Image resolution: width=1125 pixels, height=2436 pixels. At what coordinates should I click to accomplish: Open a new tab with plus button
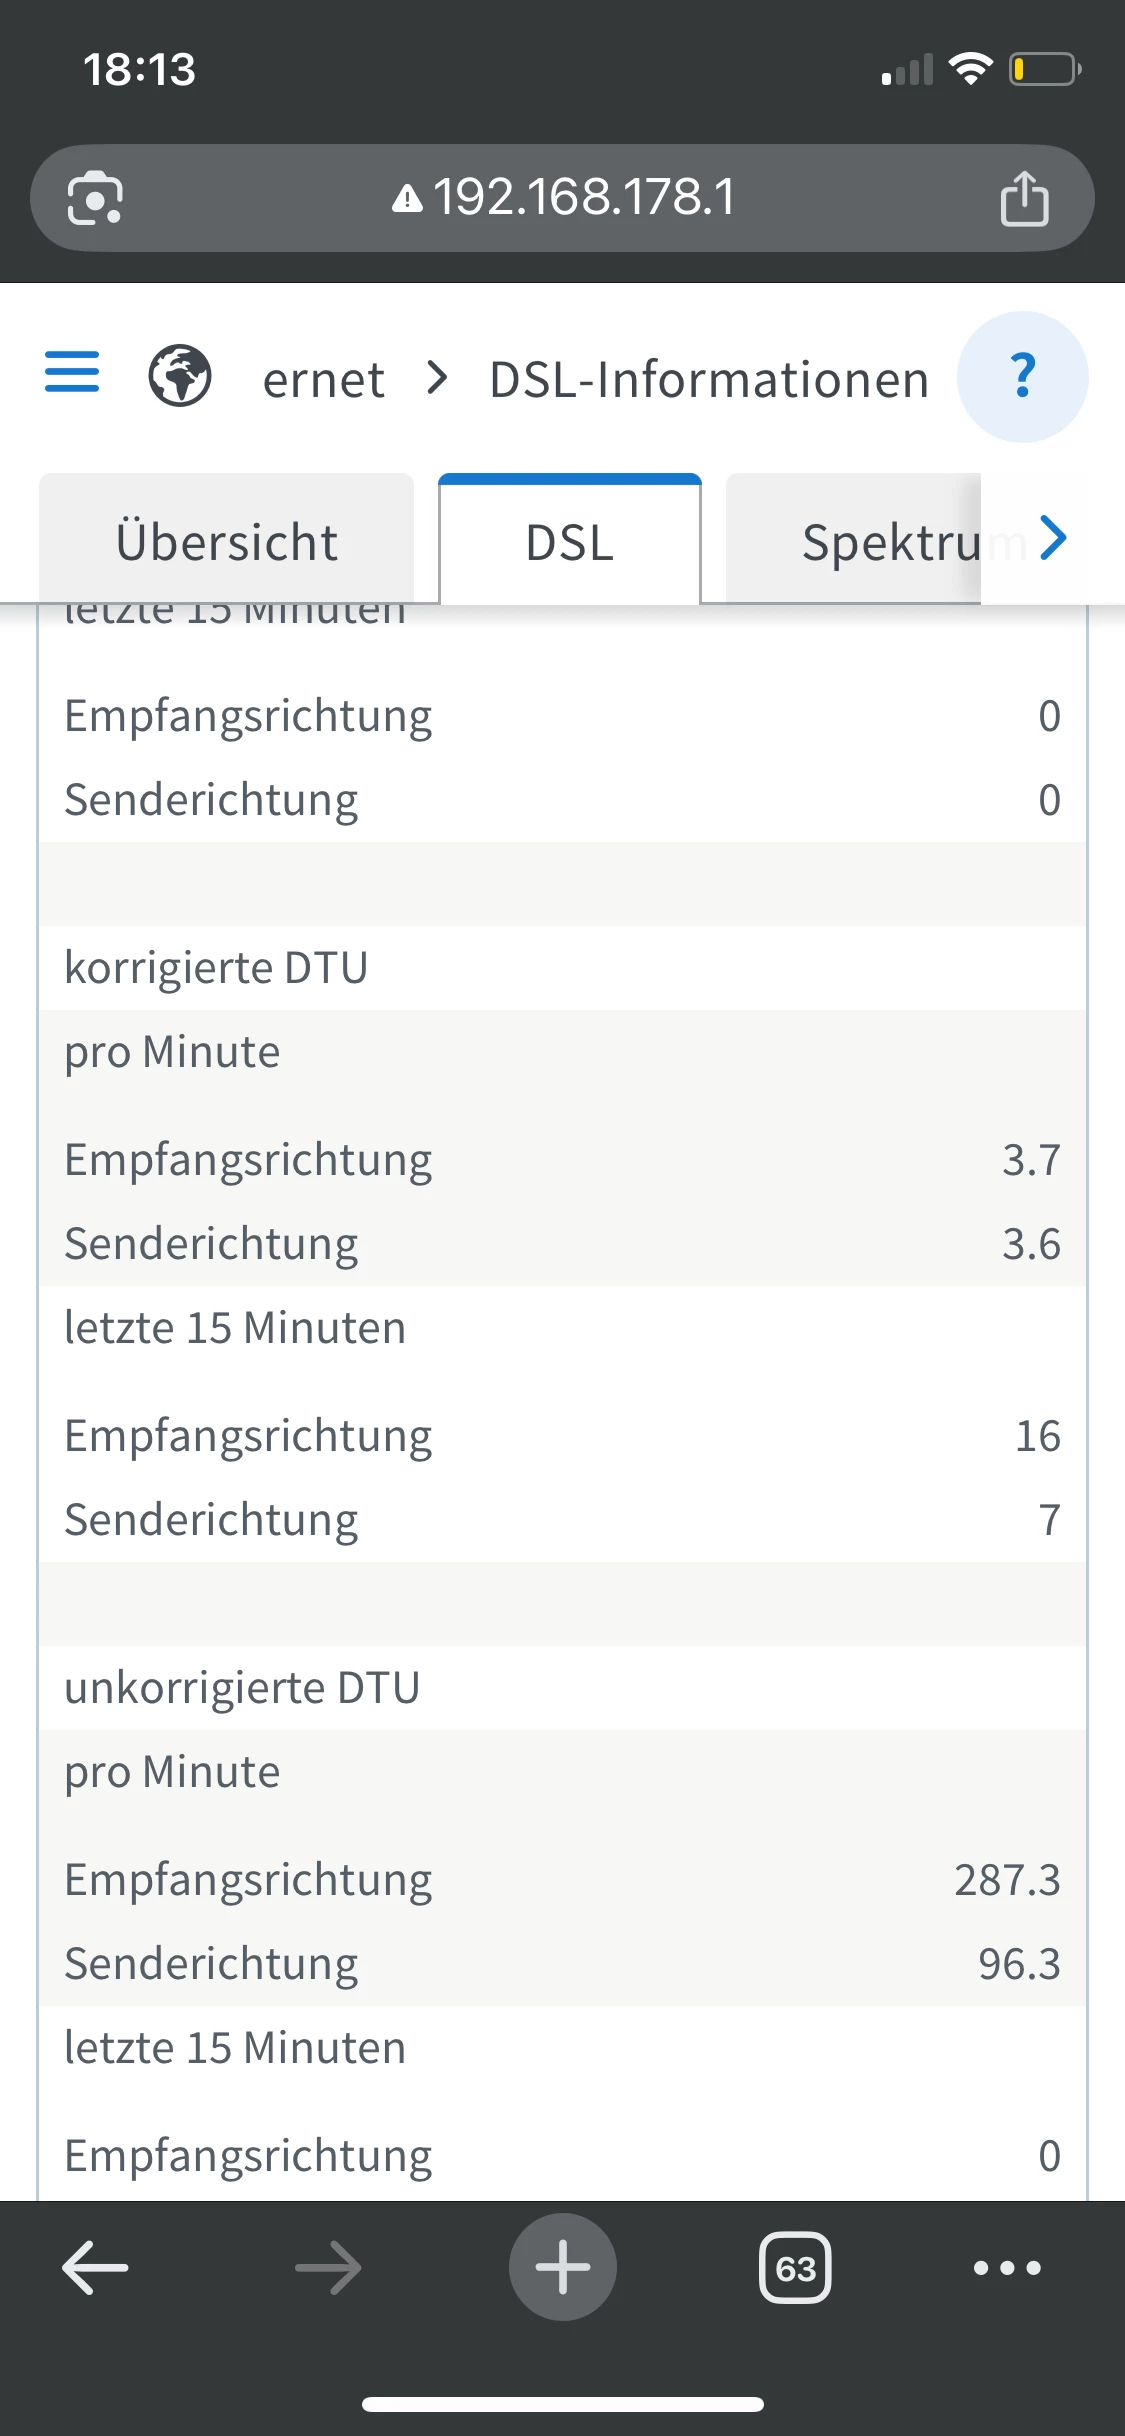tap(562, 2267)
